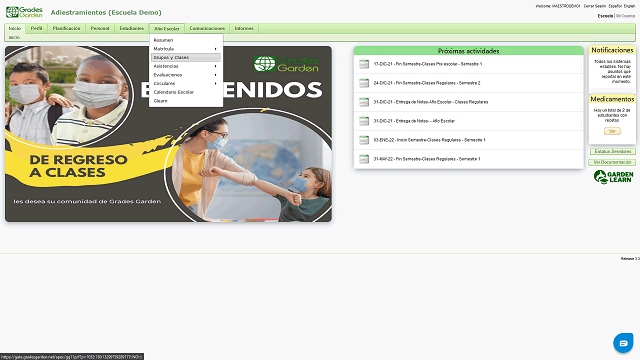Click 03-ENE-22 Inicio Semestre text

click(429, 140)
